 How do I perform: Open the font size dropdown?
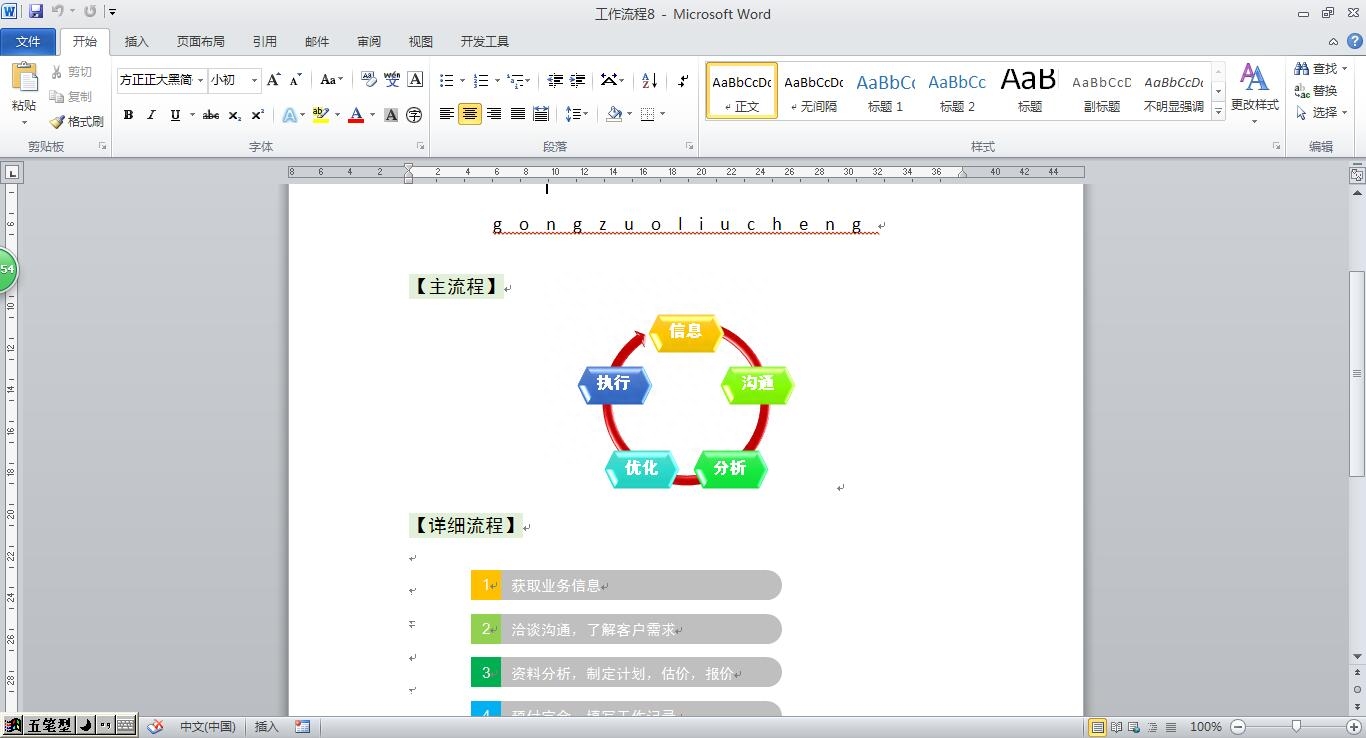pyautogui.click(x=254, y=80)
